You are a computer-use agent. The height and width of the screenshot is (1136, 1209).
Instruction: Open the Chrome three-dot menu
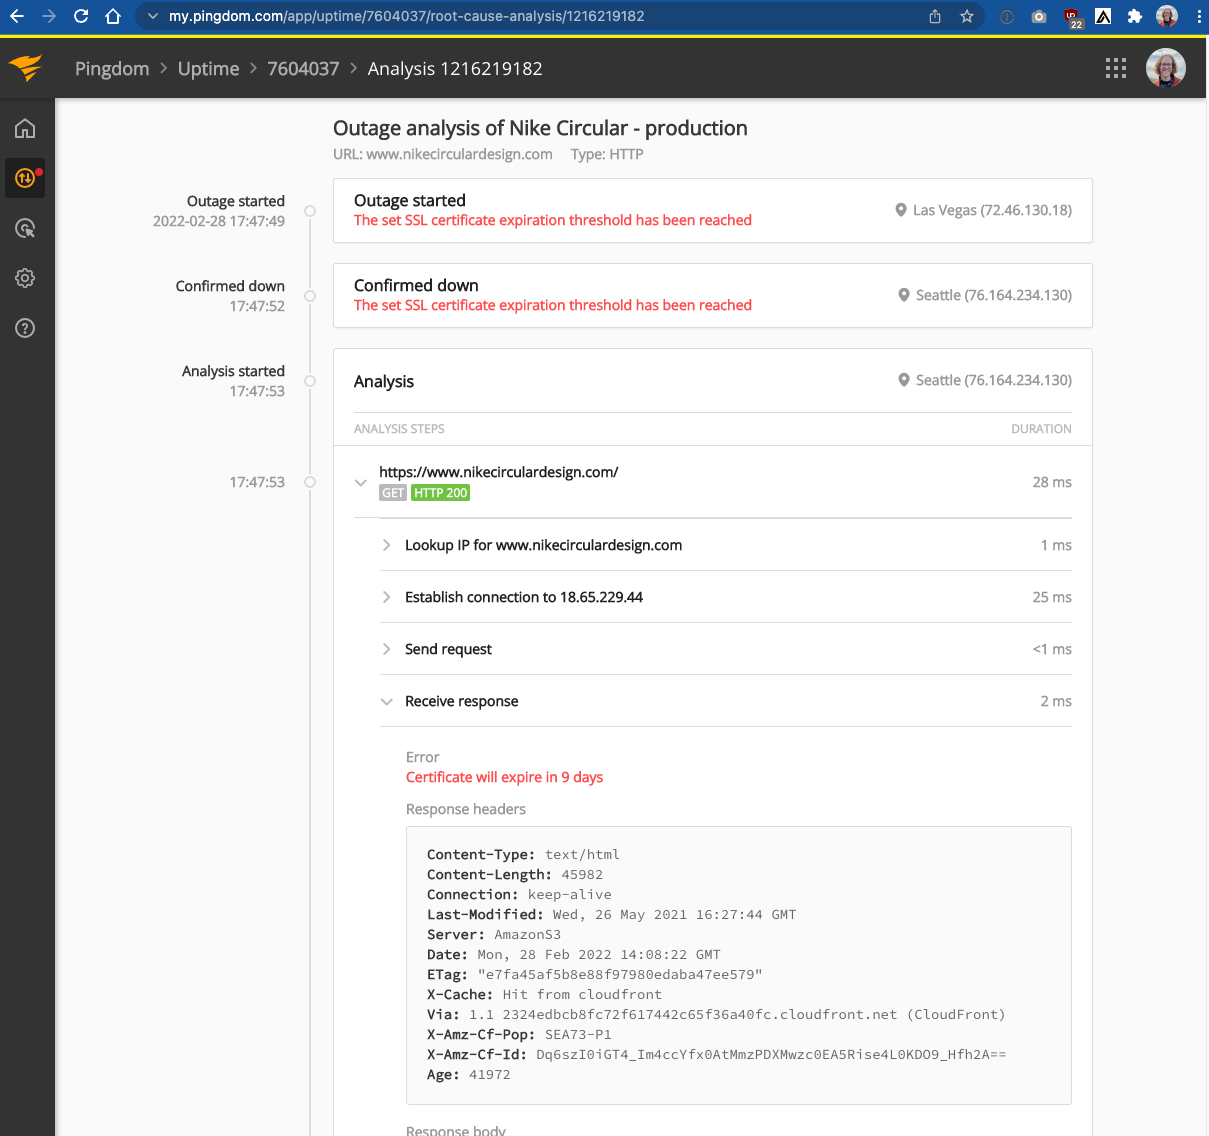point(1198,16)
